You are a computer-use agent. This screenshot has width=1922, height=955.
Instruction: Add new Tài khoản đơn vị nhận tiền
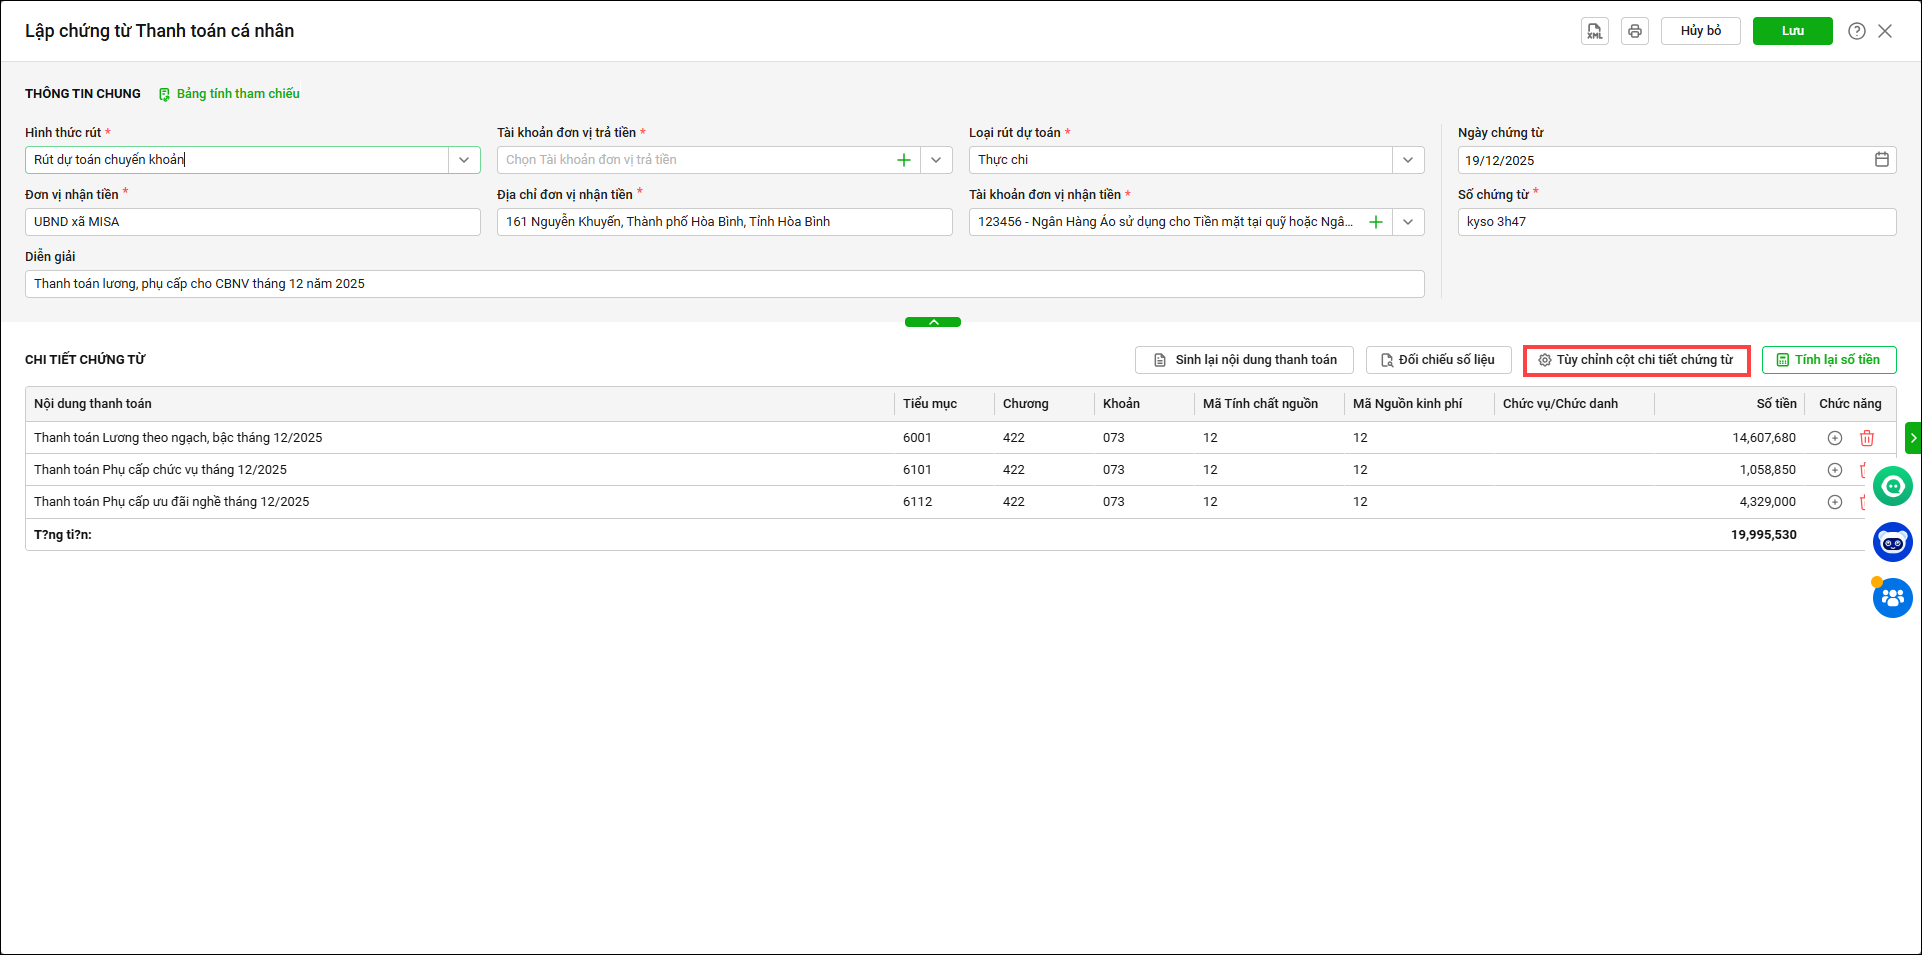pos(1375,222)
